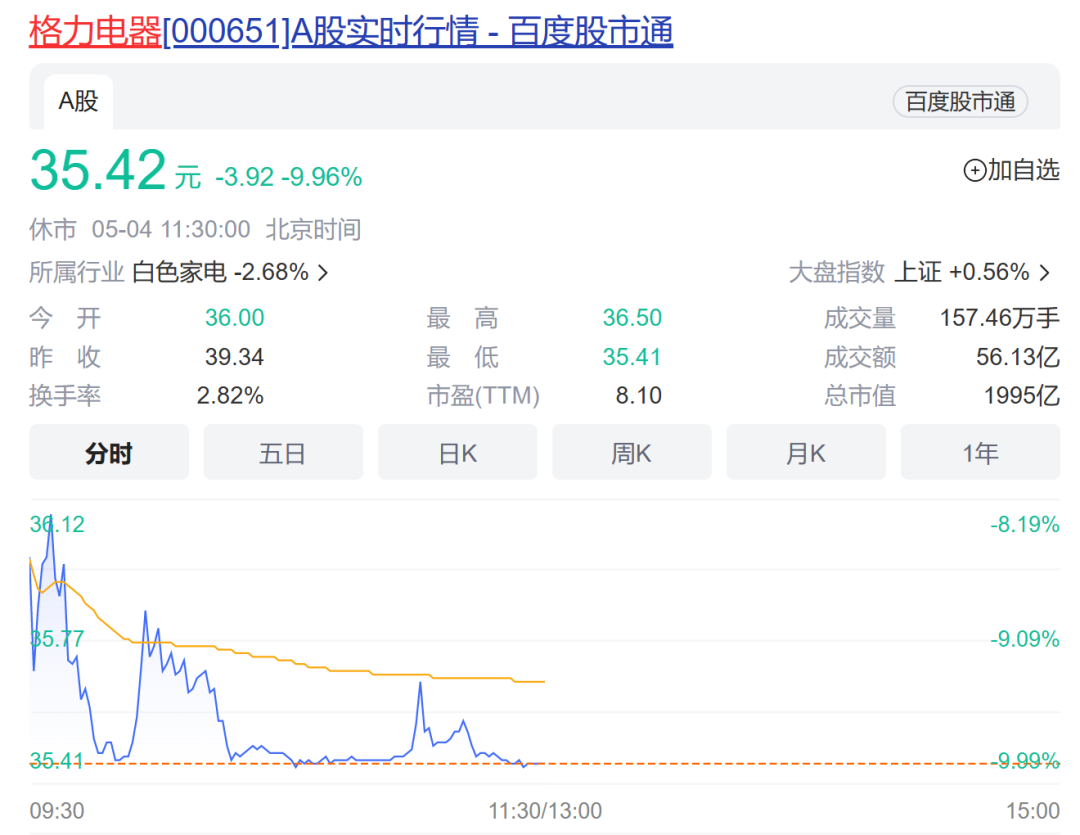The width and height of the screenshot is (1080, 835).
Task: Click the time axis label 11:30/13:00
Action: click(x=546, y=811)
